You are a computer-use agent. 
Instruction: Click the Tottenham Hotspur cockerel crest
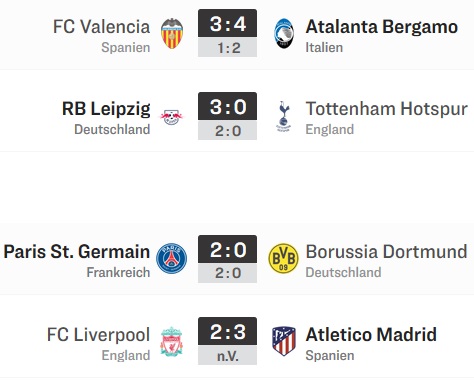284,116
